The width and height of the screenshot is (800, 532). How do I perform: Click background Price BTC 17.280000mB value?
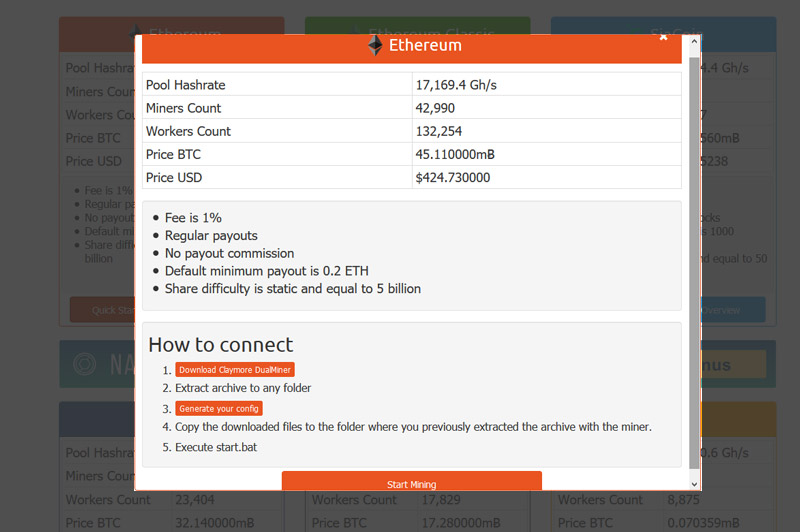pyautogui.click(x=461, y=523)
